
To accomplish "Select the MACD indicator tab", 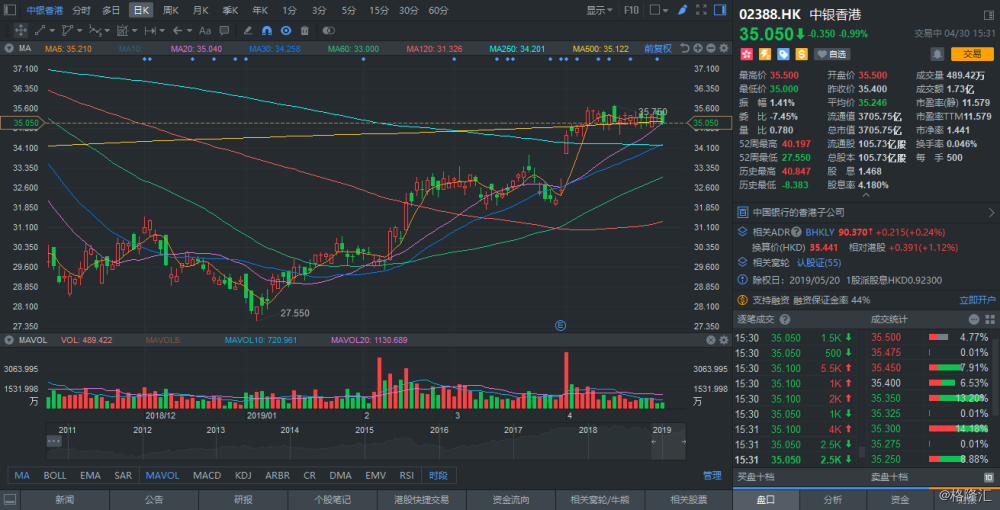I will [207, 476].
